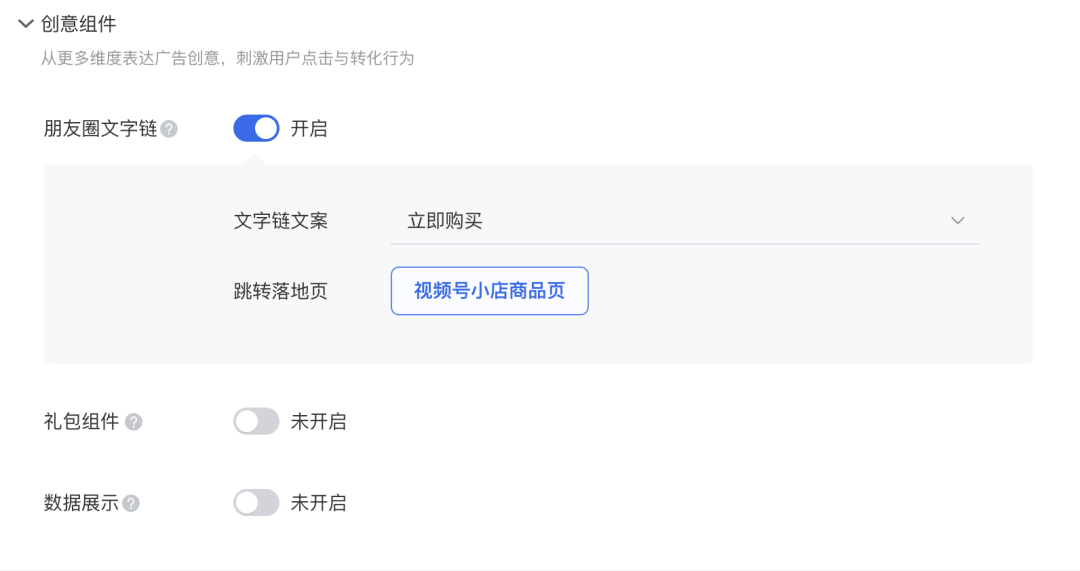The height and width of the screenshot is (571, 1080).
Task: Click the help icon beside 朋友圈文字链
Action: [x=169, y=129]
